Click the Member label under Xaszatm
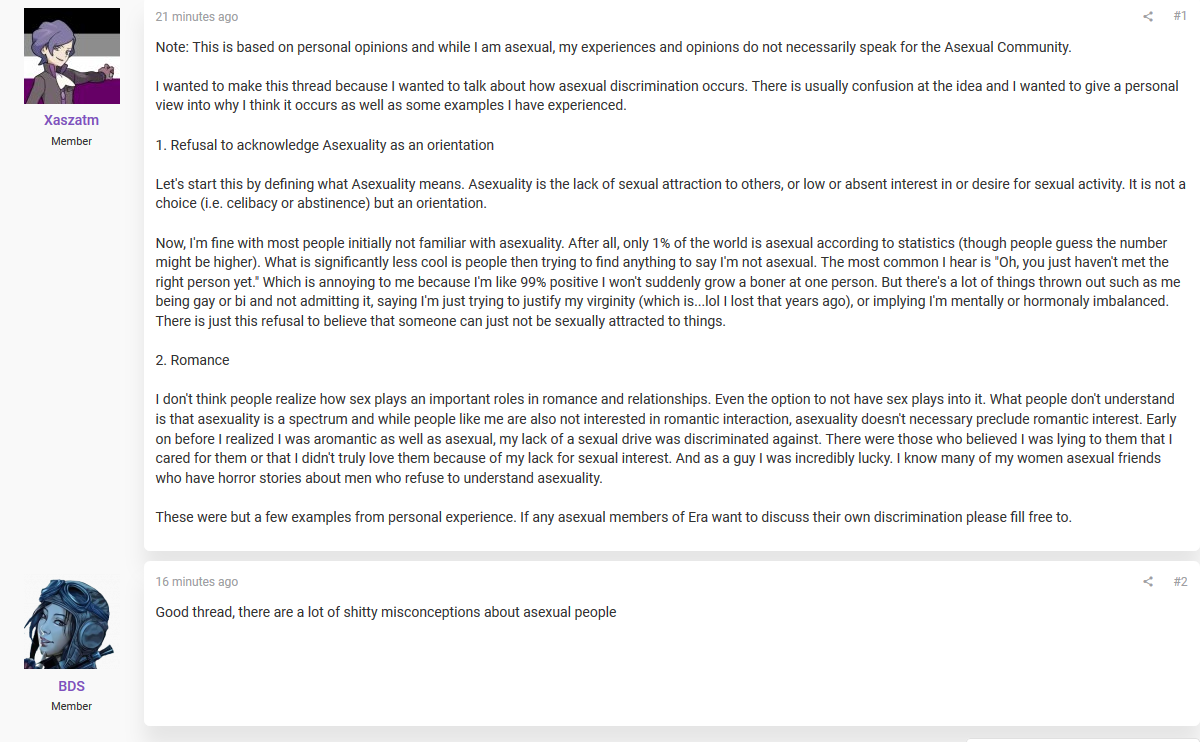 tap(72, 141)
